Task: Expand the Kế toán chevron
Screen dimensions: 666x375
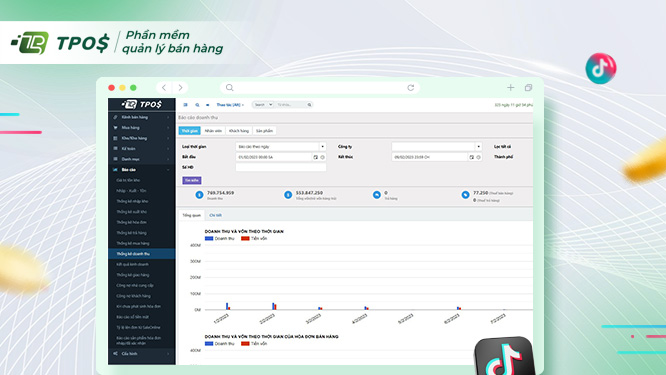Action: coord(168,149)
